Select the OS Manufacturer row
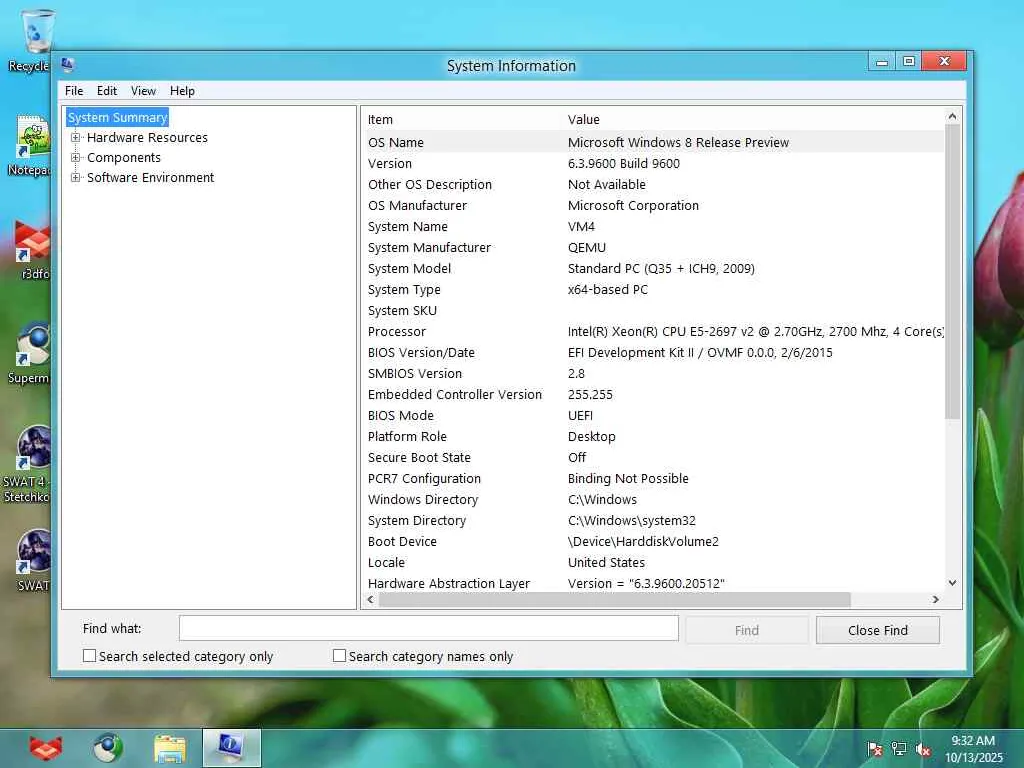The width and height of the screenshot is (1024, 768). (x=653, y=205)
